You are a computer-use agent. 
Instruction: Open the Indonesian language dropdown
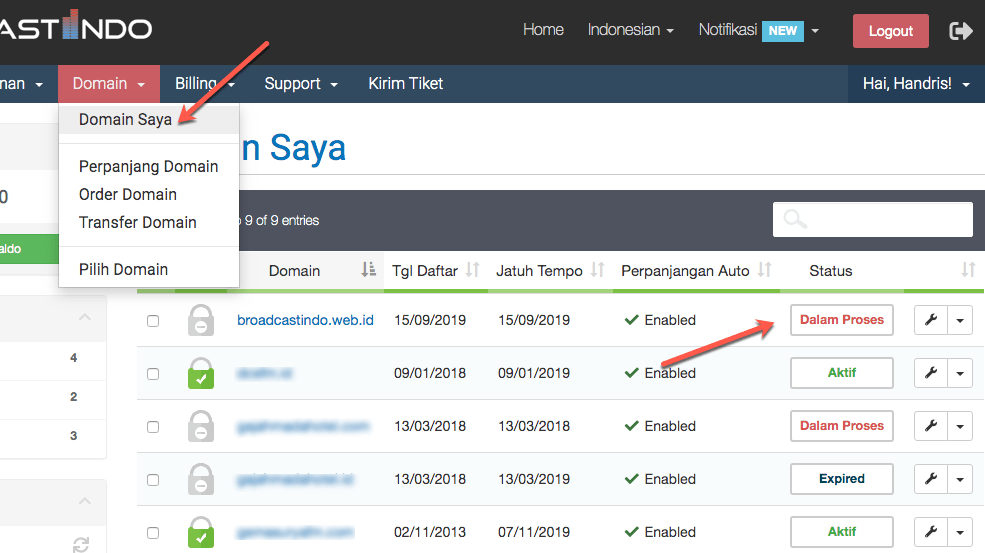click(x=630, y=30)
